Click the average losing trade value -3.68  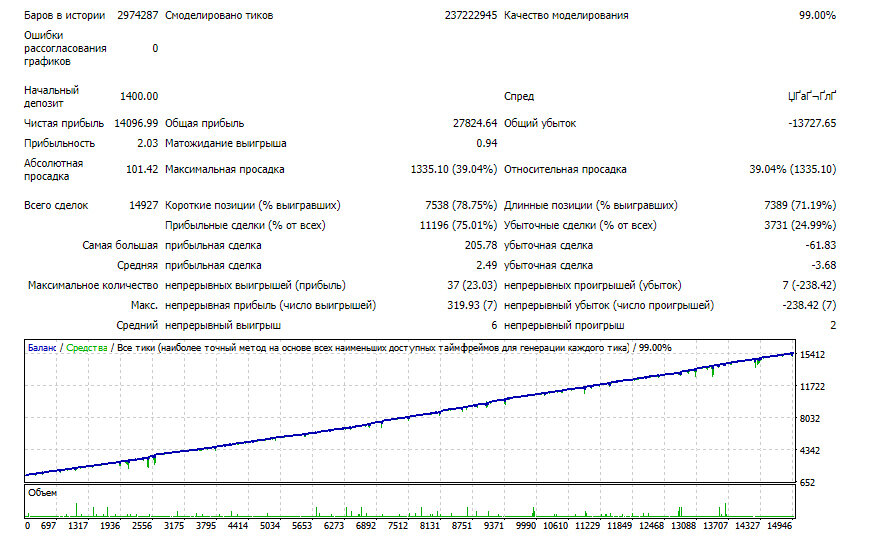click(x=823, y=265)
